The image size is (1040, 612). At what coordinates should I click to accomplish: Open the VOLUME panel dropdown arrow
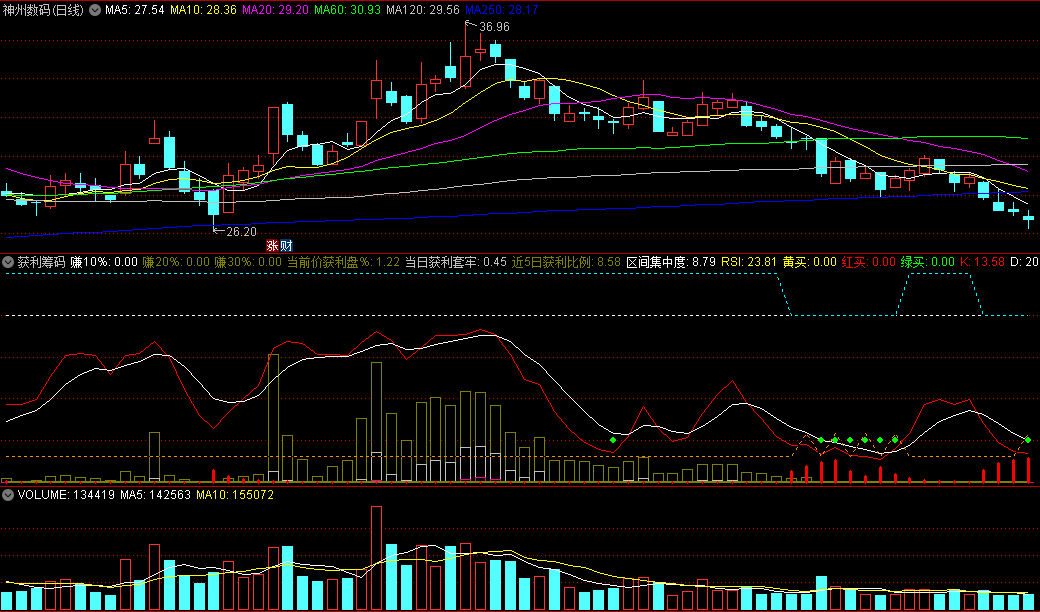(8, 495)
